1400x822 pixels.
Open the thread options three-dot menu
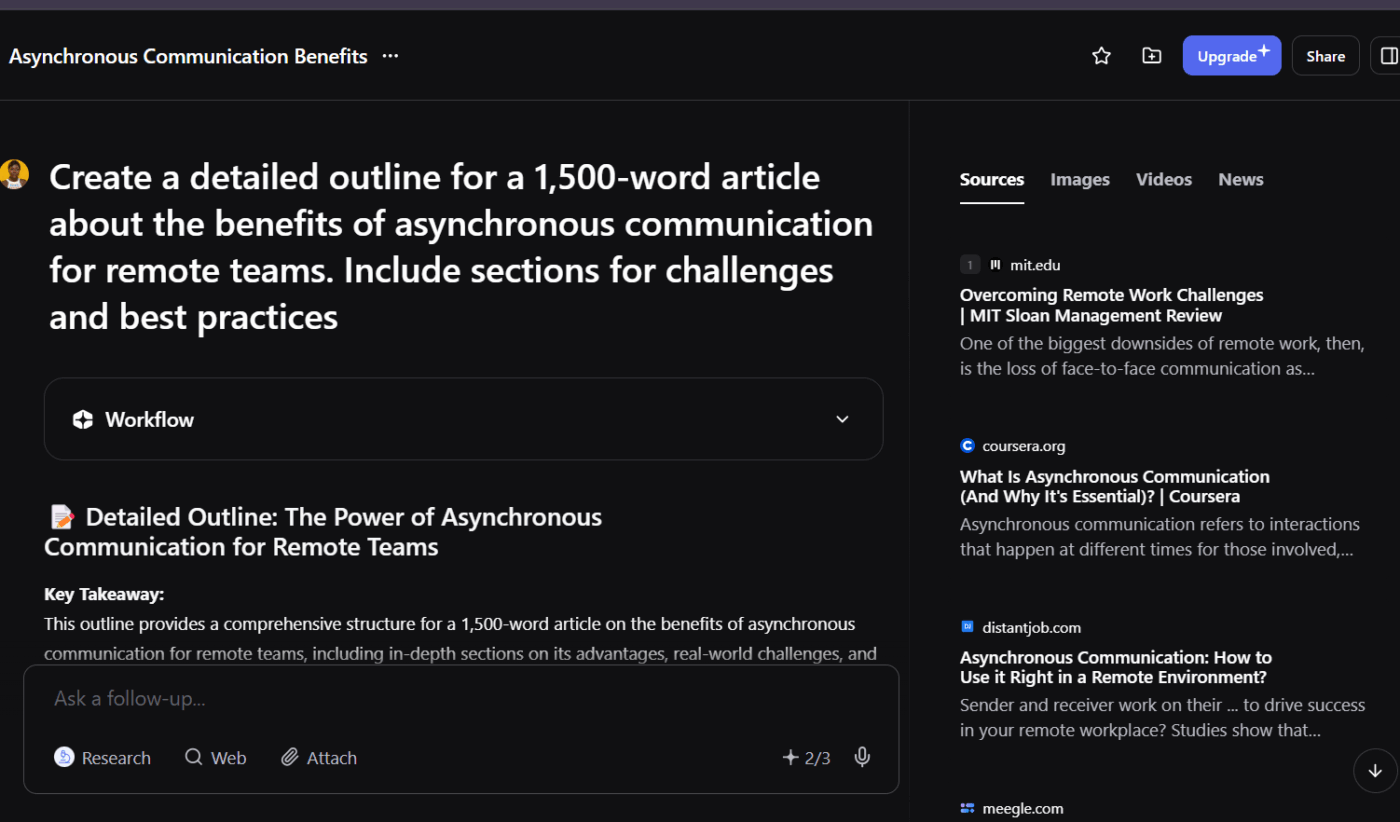[389, 56]
